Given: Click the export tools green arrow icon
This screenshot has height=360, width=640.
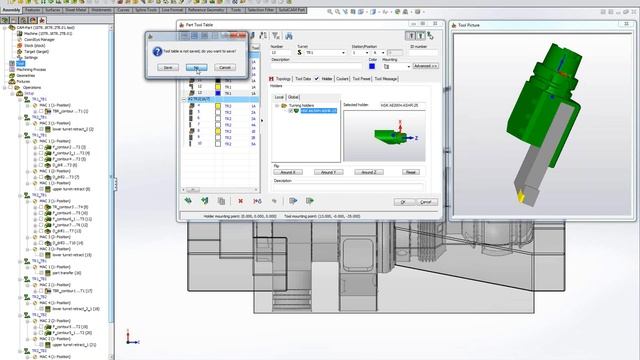Looking at the screenshot, I should 310,201.
